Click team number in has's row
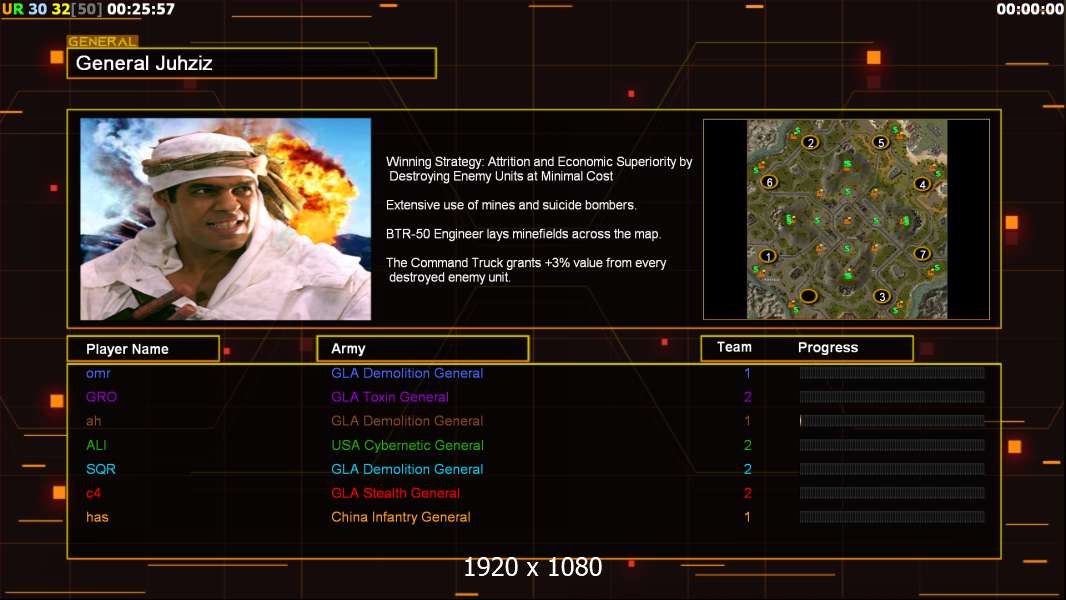This screenshot has width=1066, height=600. [x=747, y=517]
